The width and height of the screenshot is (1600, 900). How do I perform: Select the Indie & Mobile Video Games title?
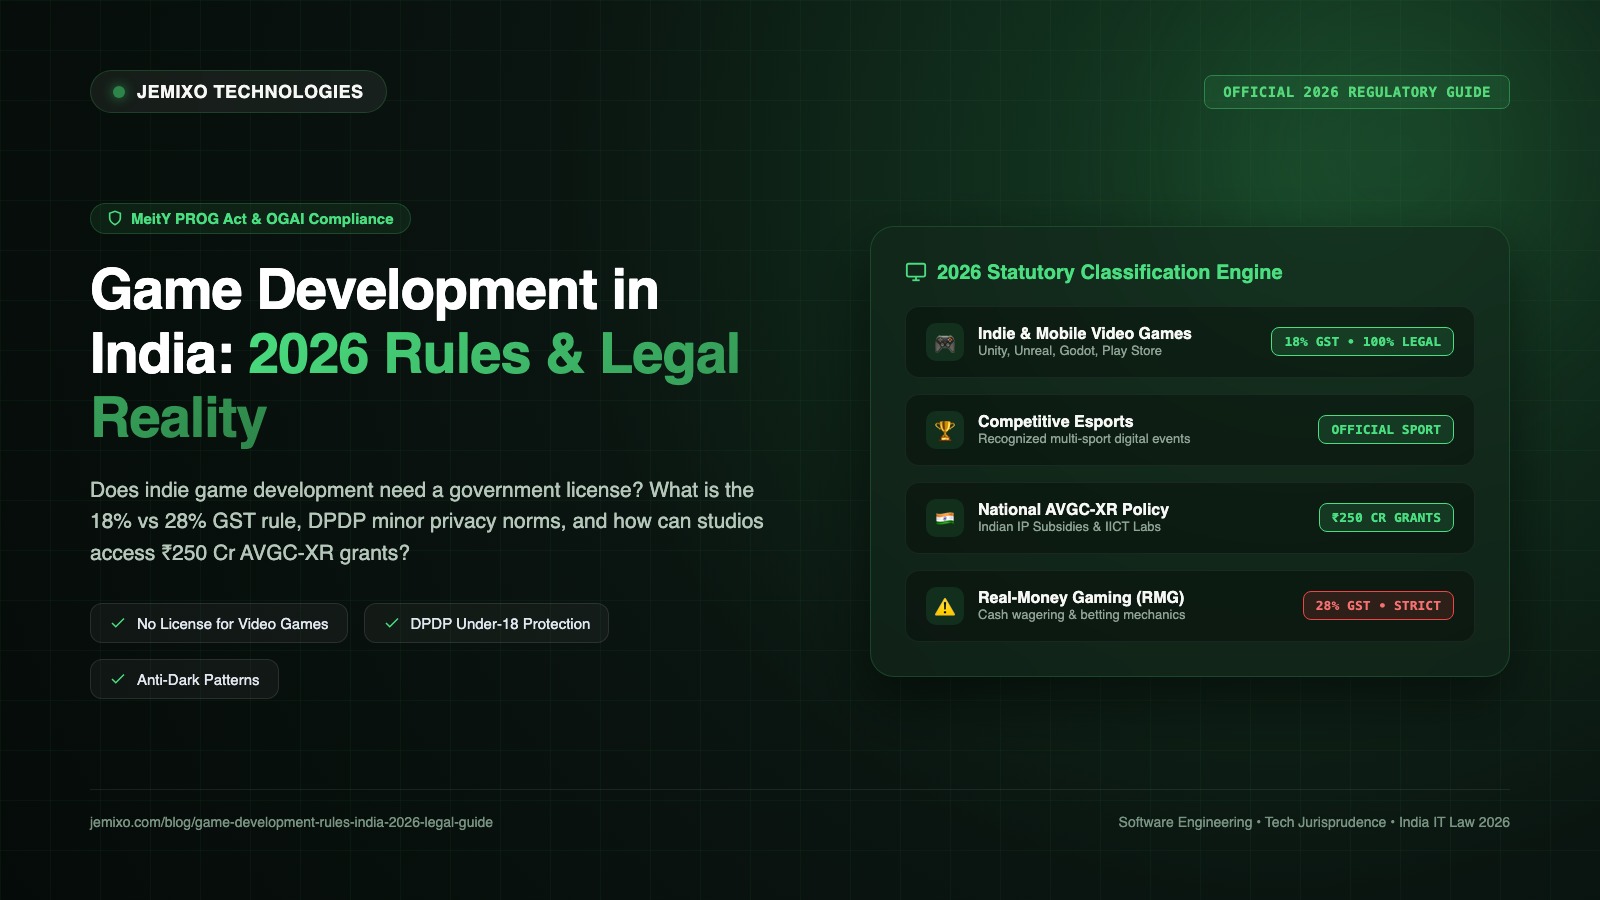1085,333
